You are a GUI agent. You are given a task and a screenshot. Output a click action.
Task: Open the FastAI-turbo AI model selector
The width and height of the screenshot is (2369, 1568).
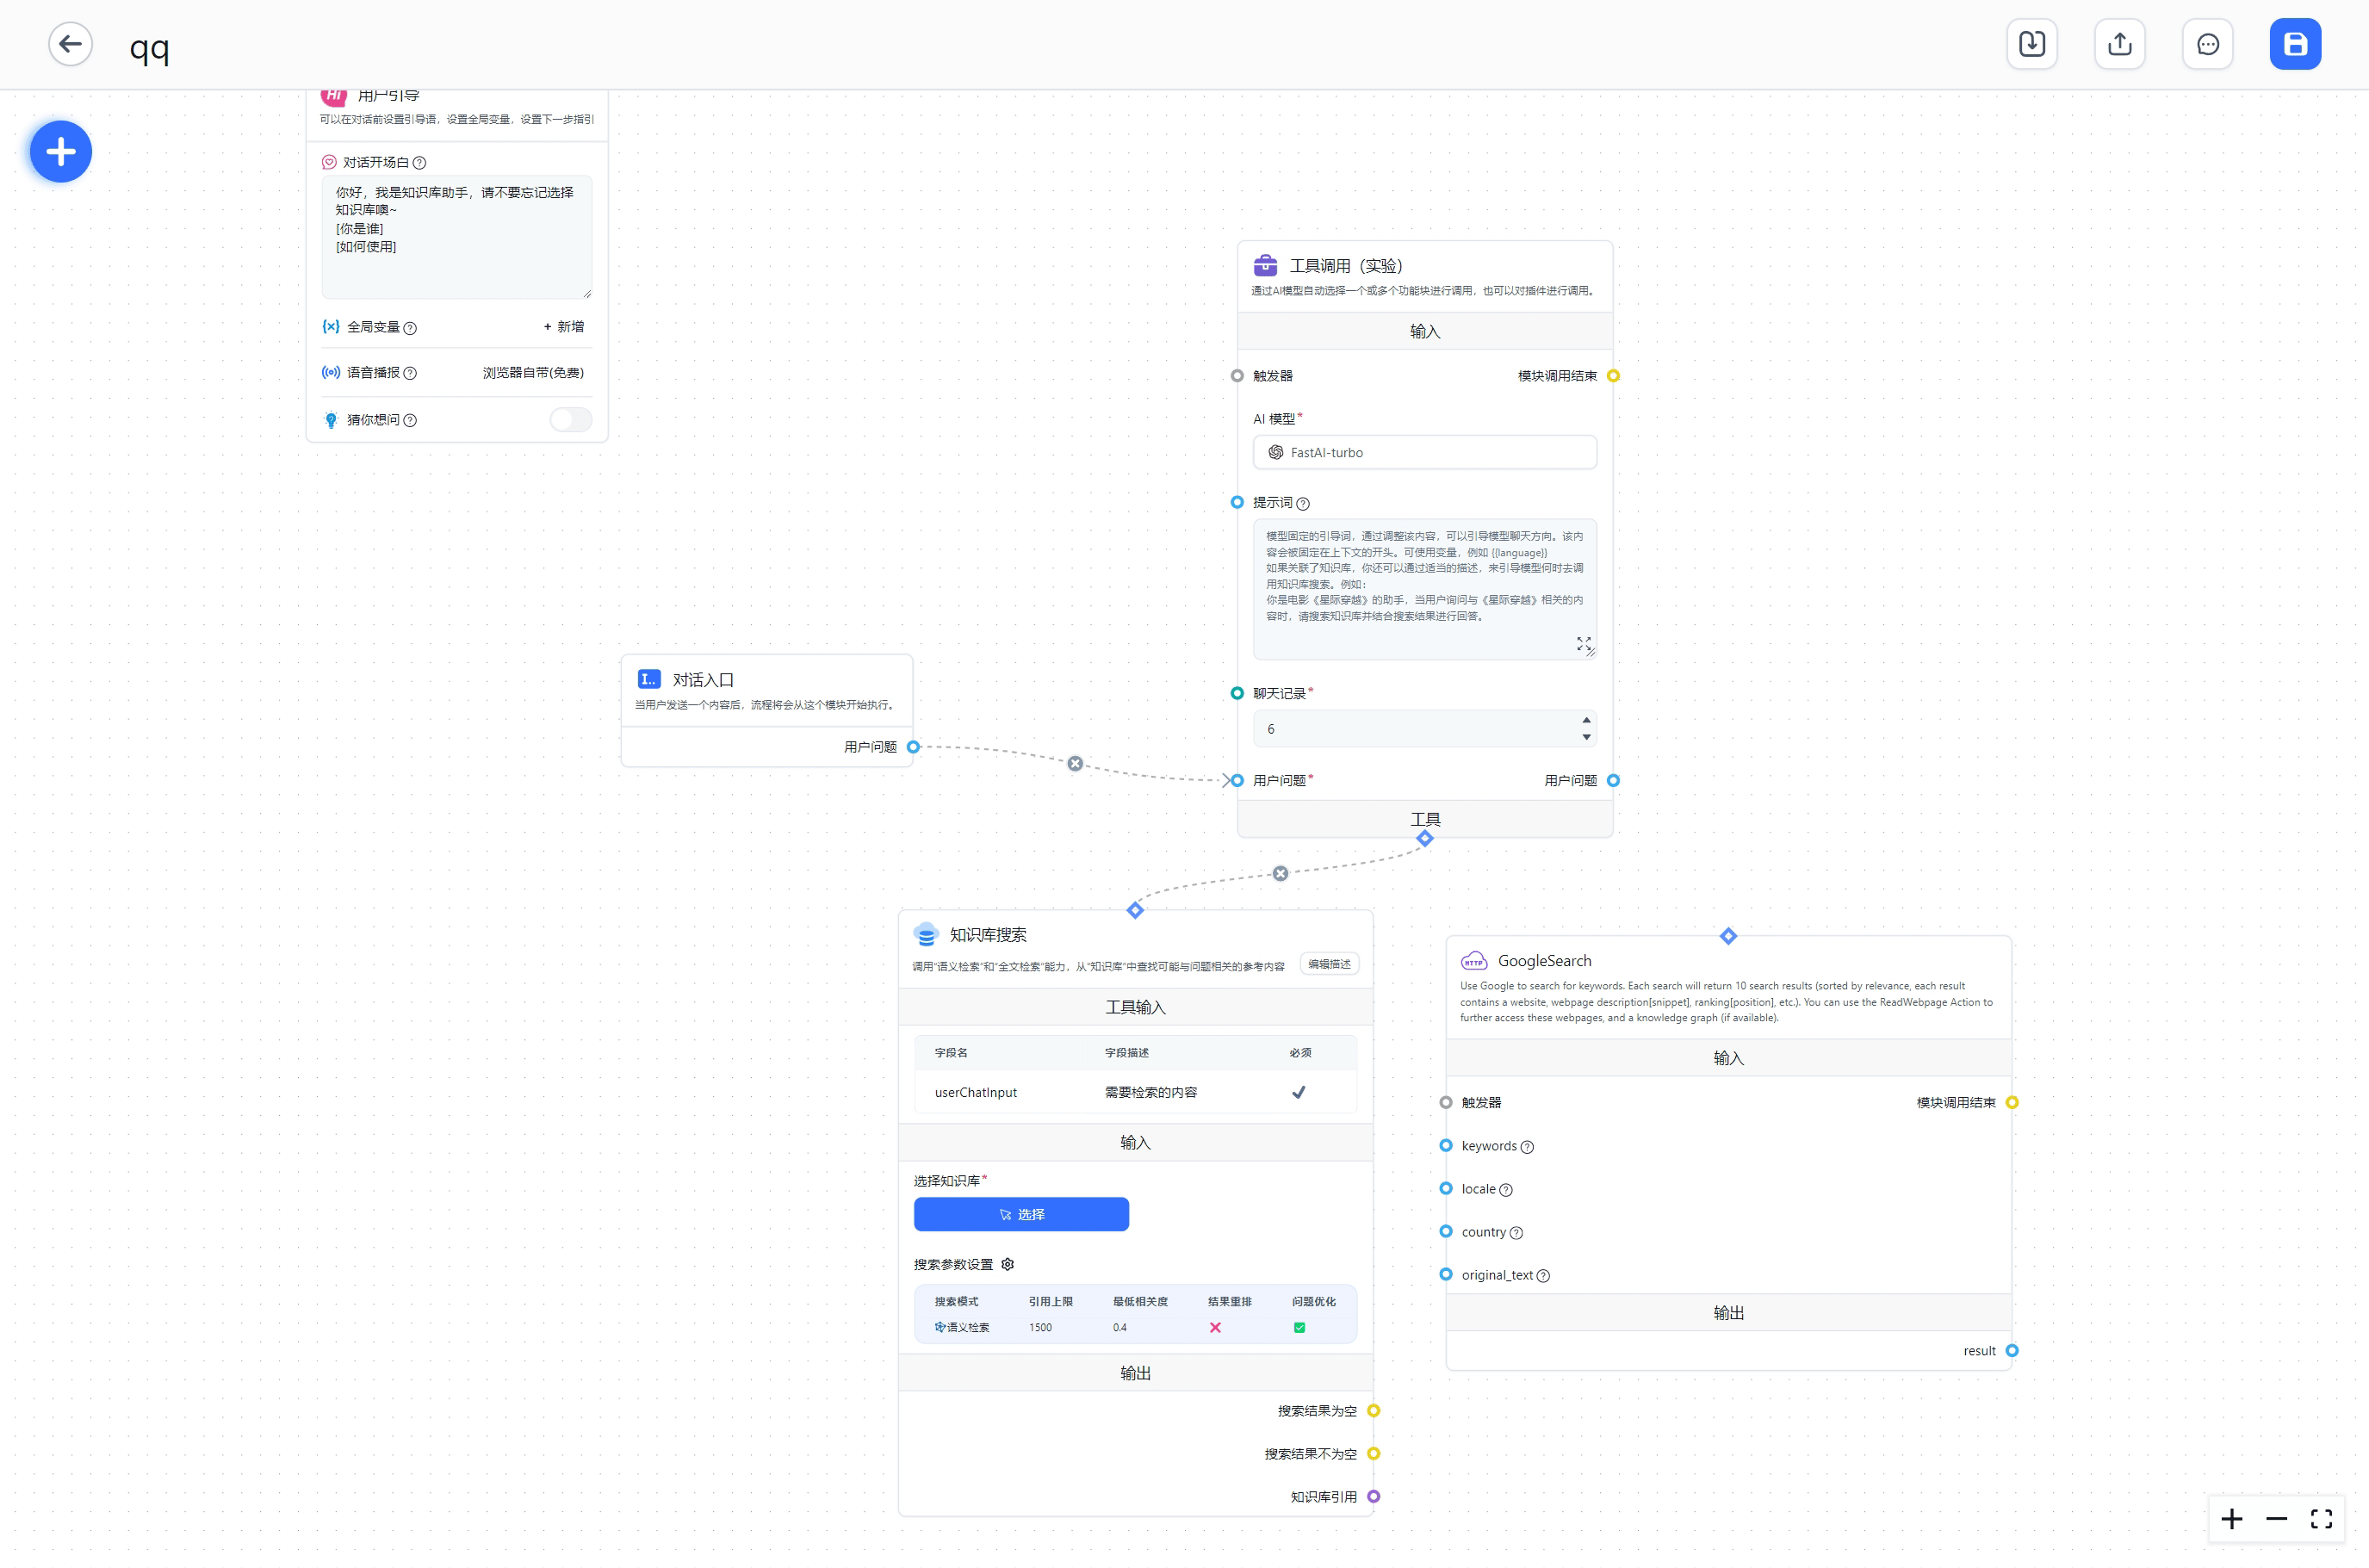[1424, 452]
